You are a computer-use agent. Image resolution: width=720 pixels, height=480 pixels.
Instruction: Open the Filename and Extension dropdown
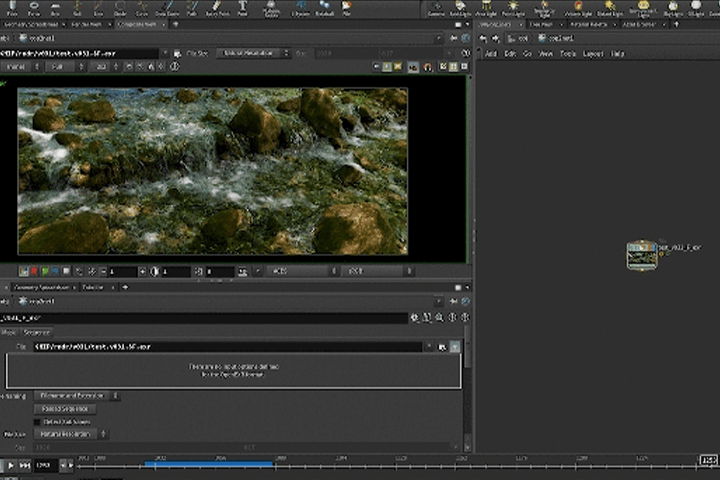click(x=77, y=395)
